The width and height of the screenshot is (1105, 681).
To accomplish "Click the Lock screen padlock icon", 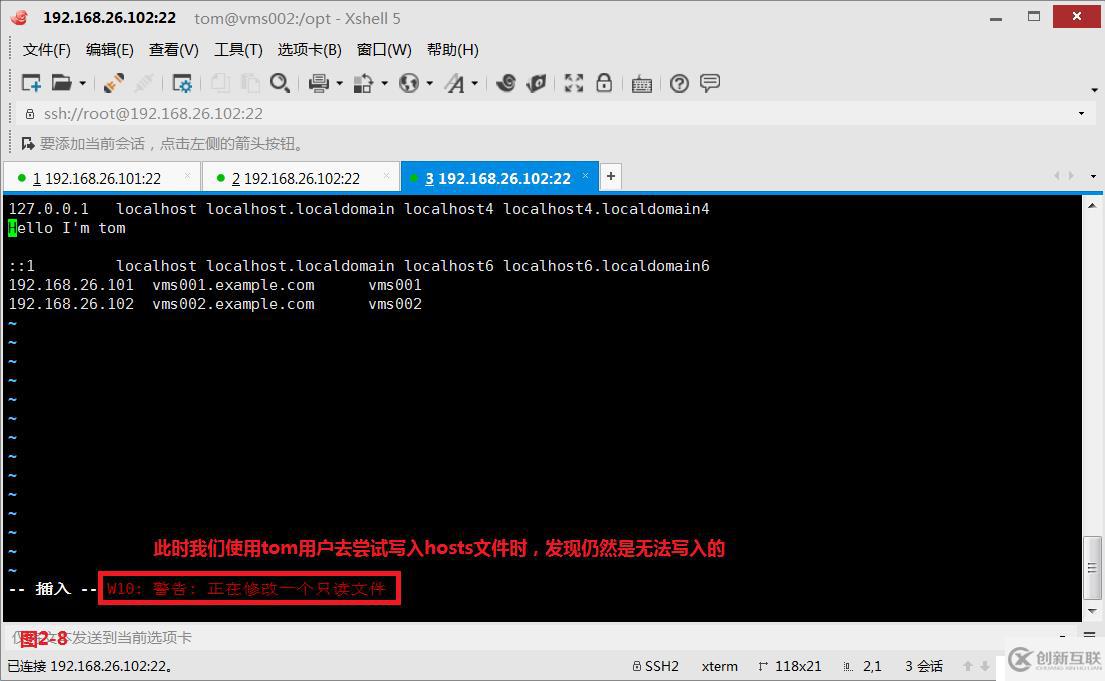I will coord(604,83).
